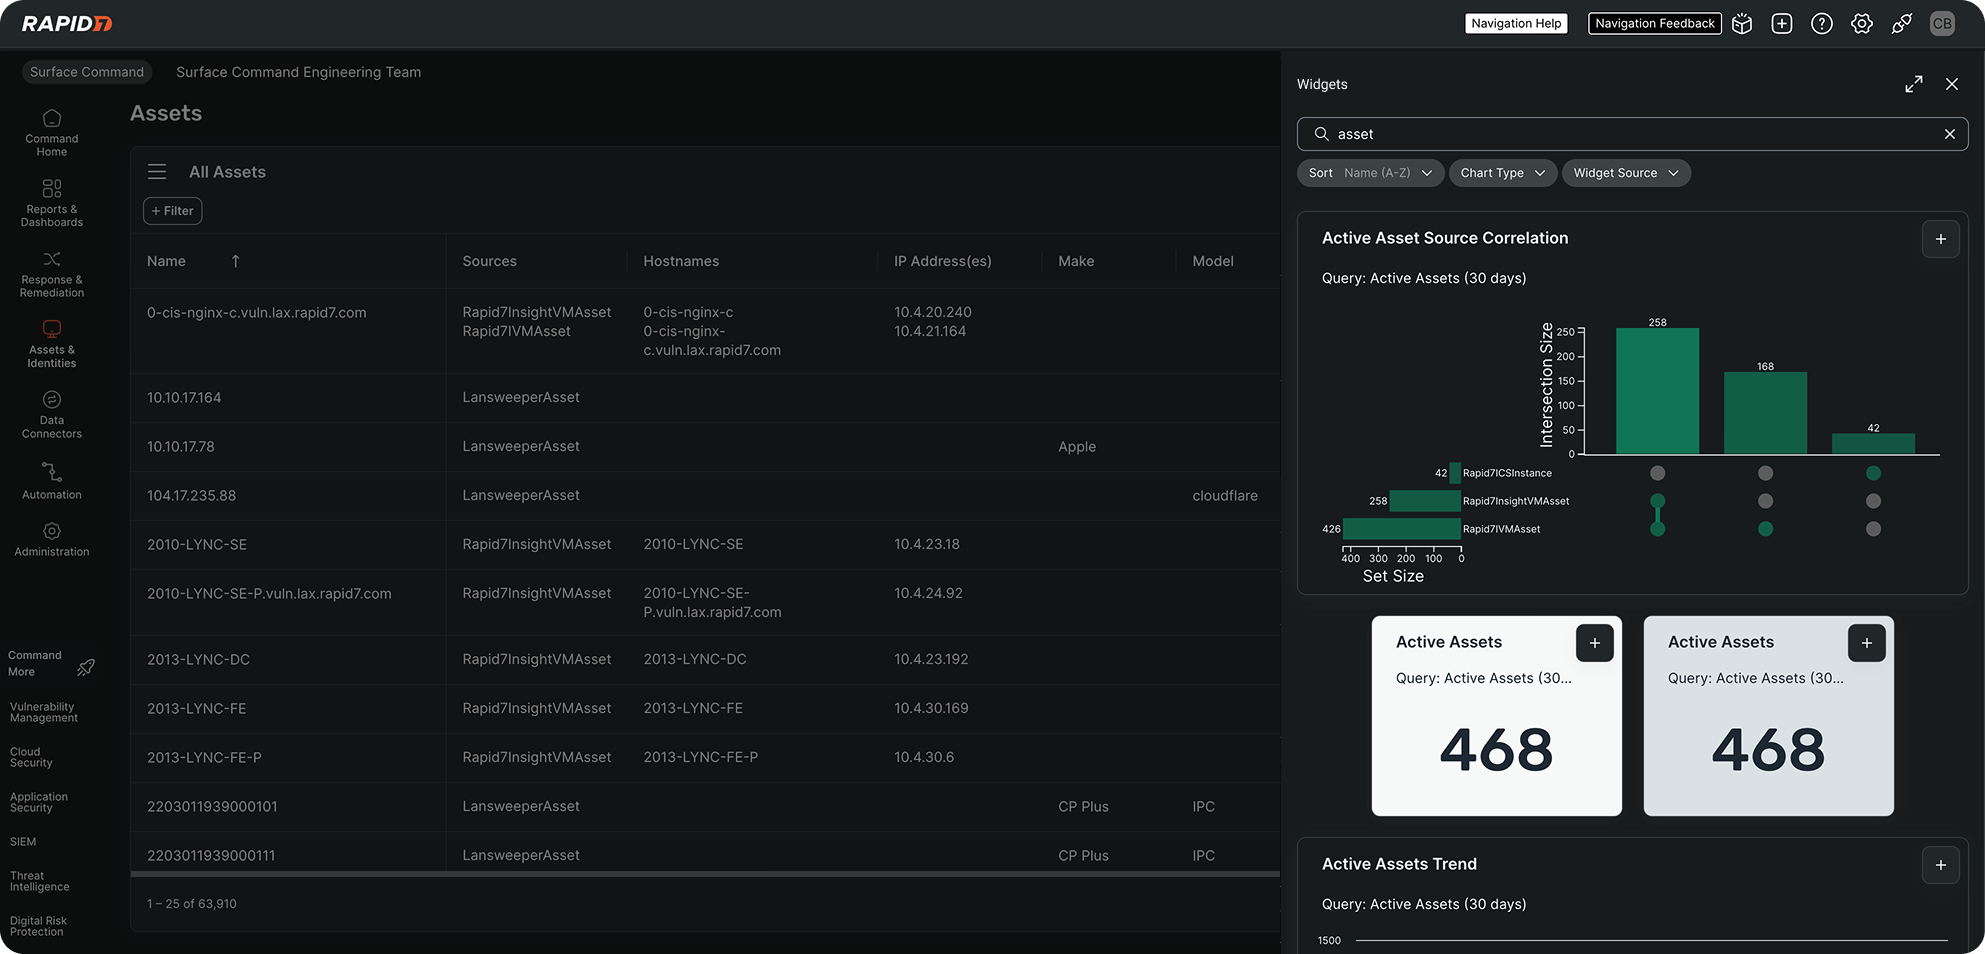
Task: Click the horizontal scrollbar under assets table
Action: [705, 874]
